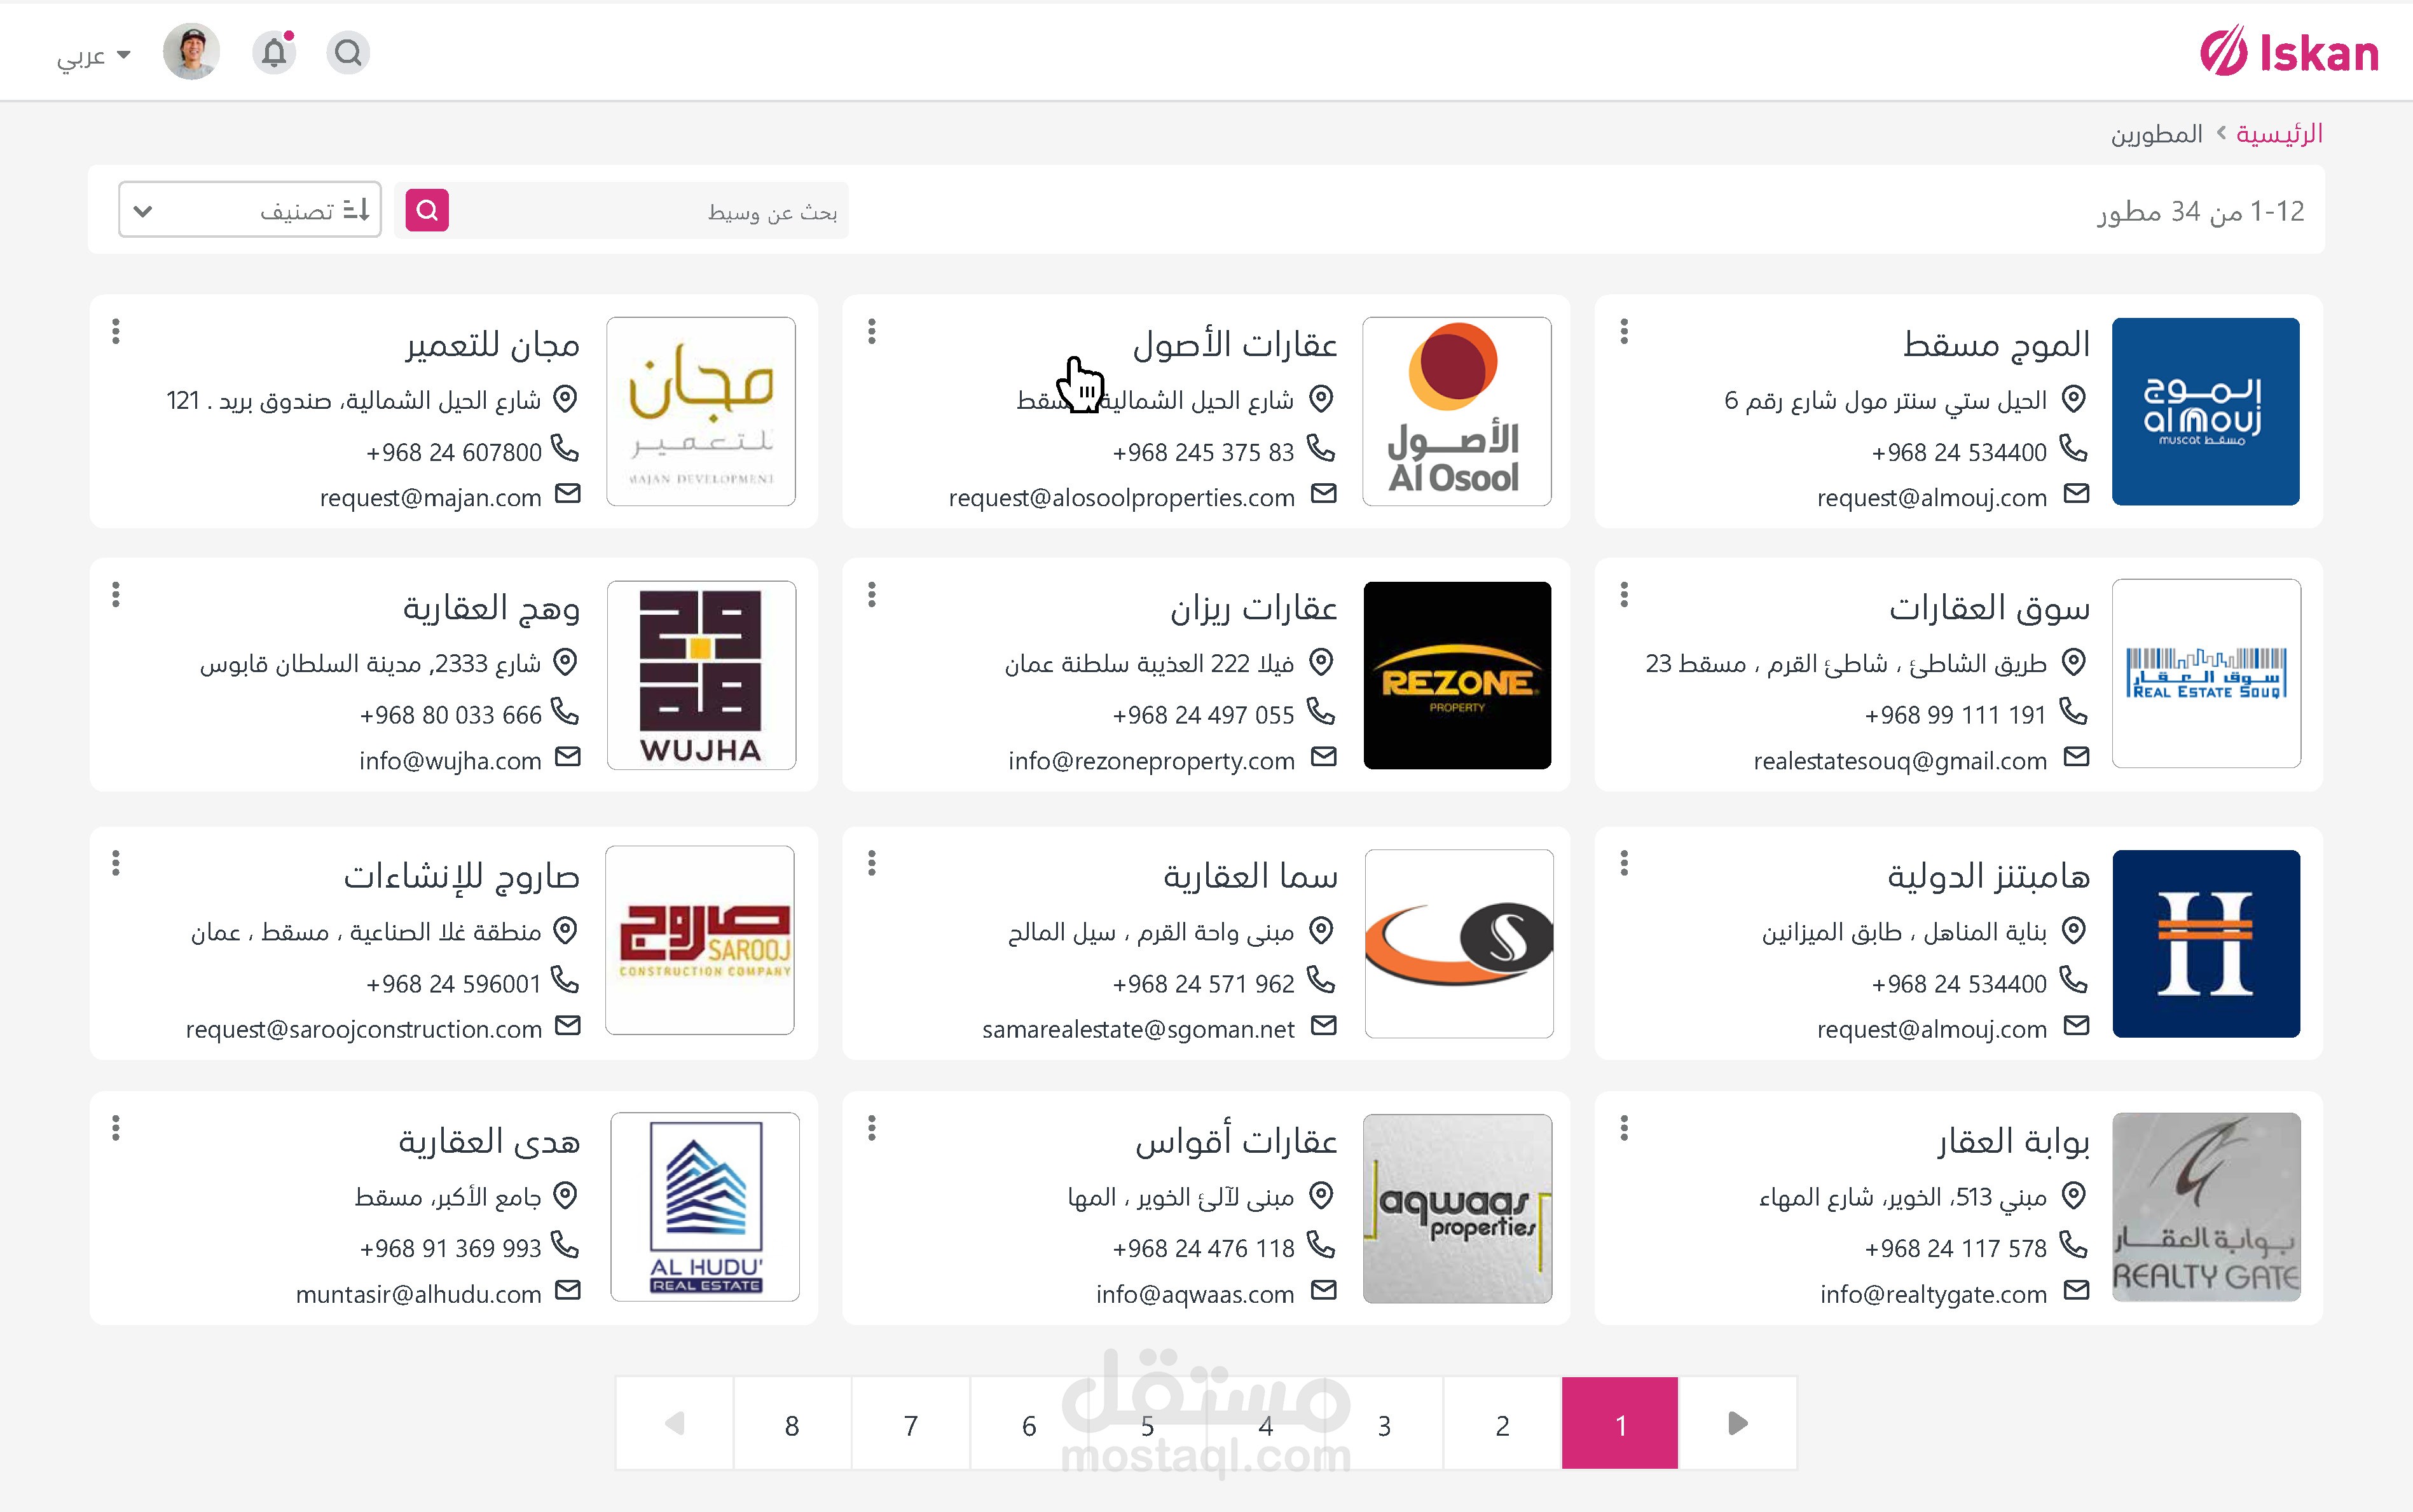Go to page 8 in pagination
This screenshot has width=2413, height=1512.
pos(792,1424)
